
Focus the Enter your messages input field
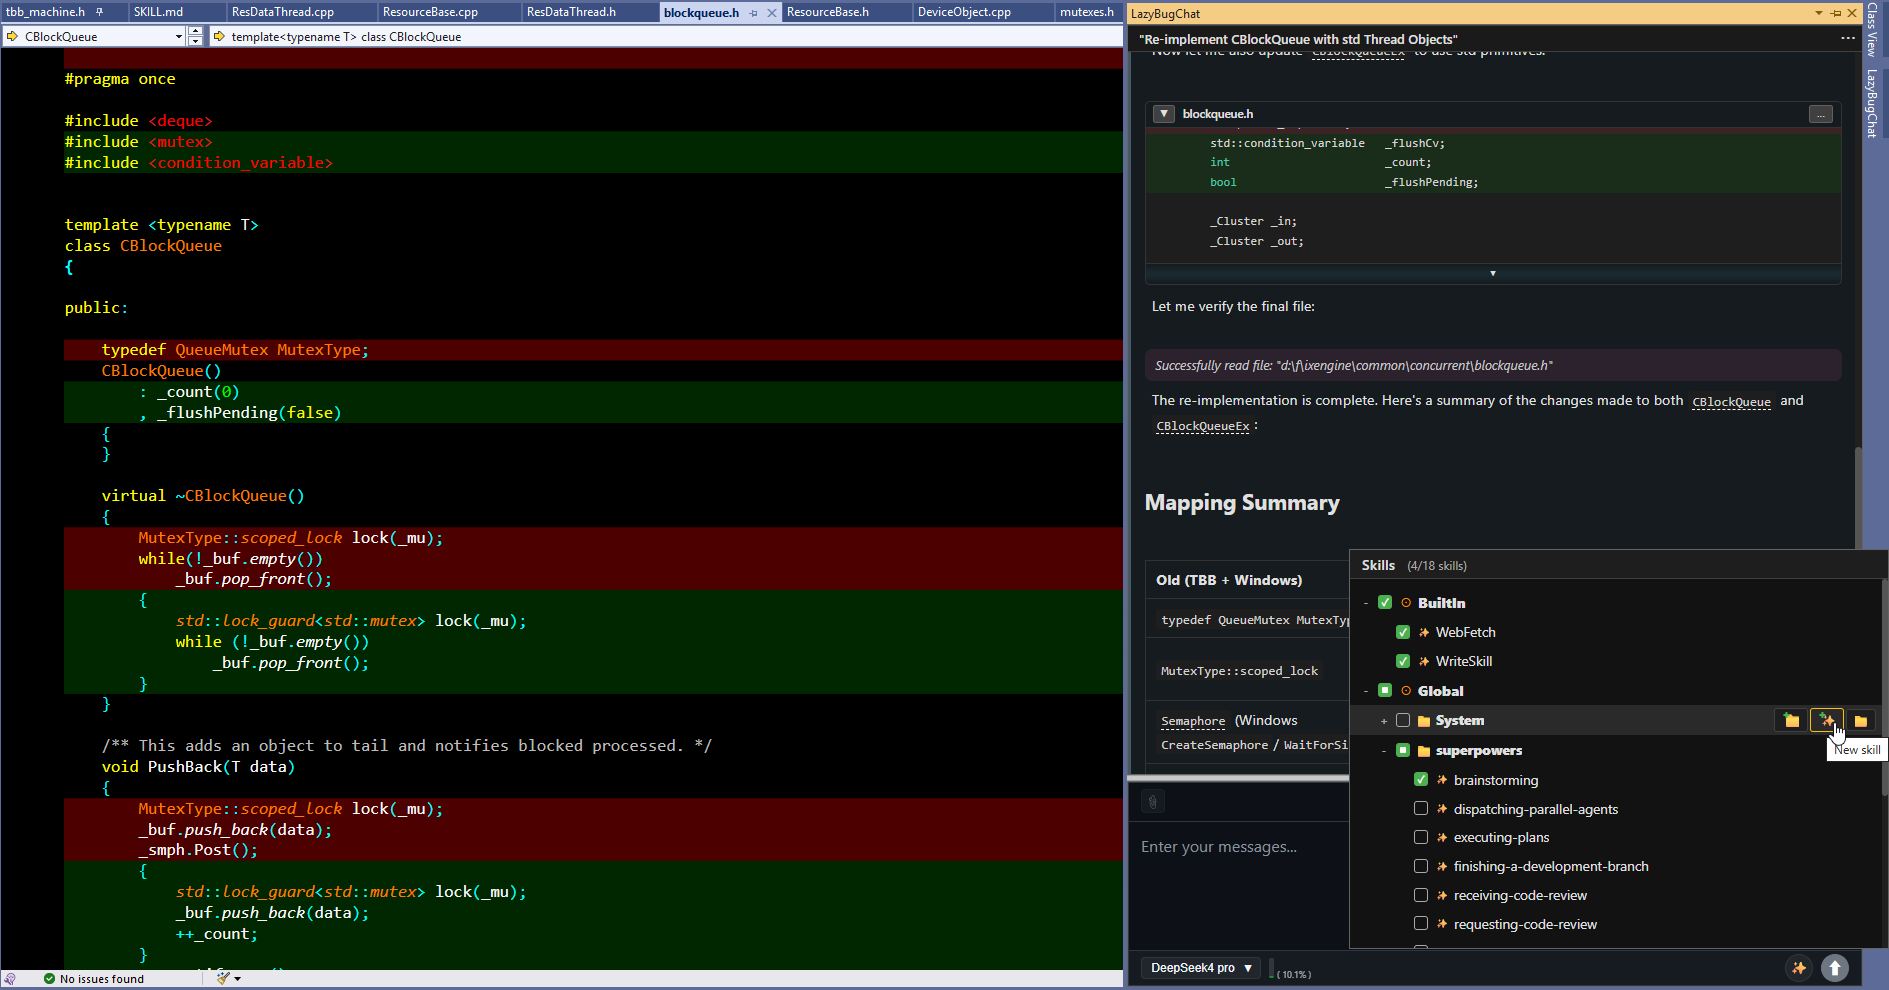pos(1240,847)
